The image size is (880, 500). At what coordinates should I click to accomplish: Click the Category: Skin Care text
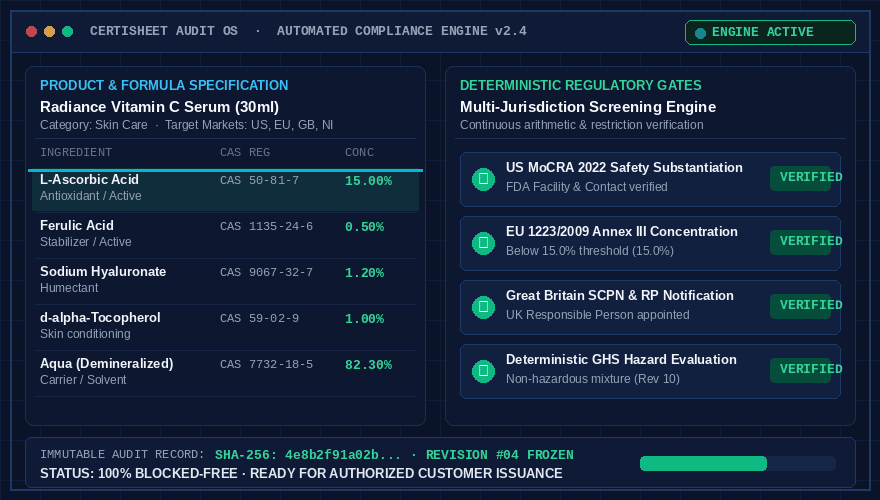[94, 125]
